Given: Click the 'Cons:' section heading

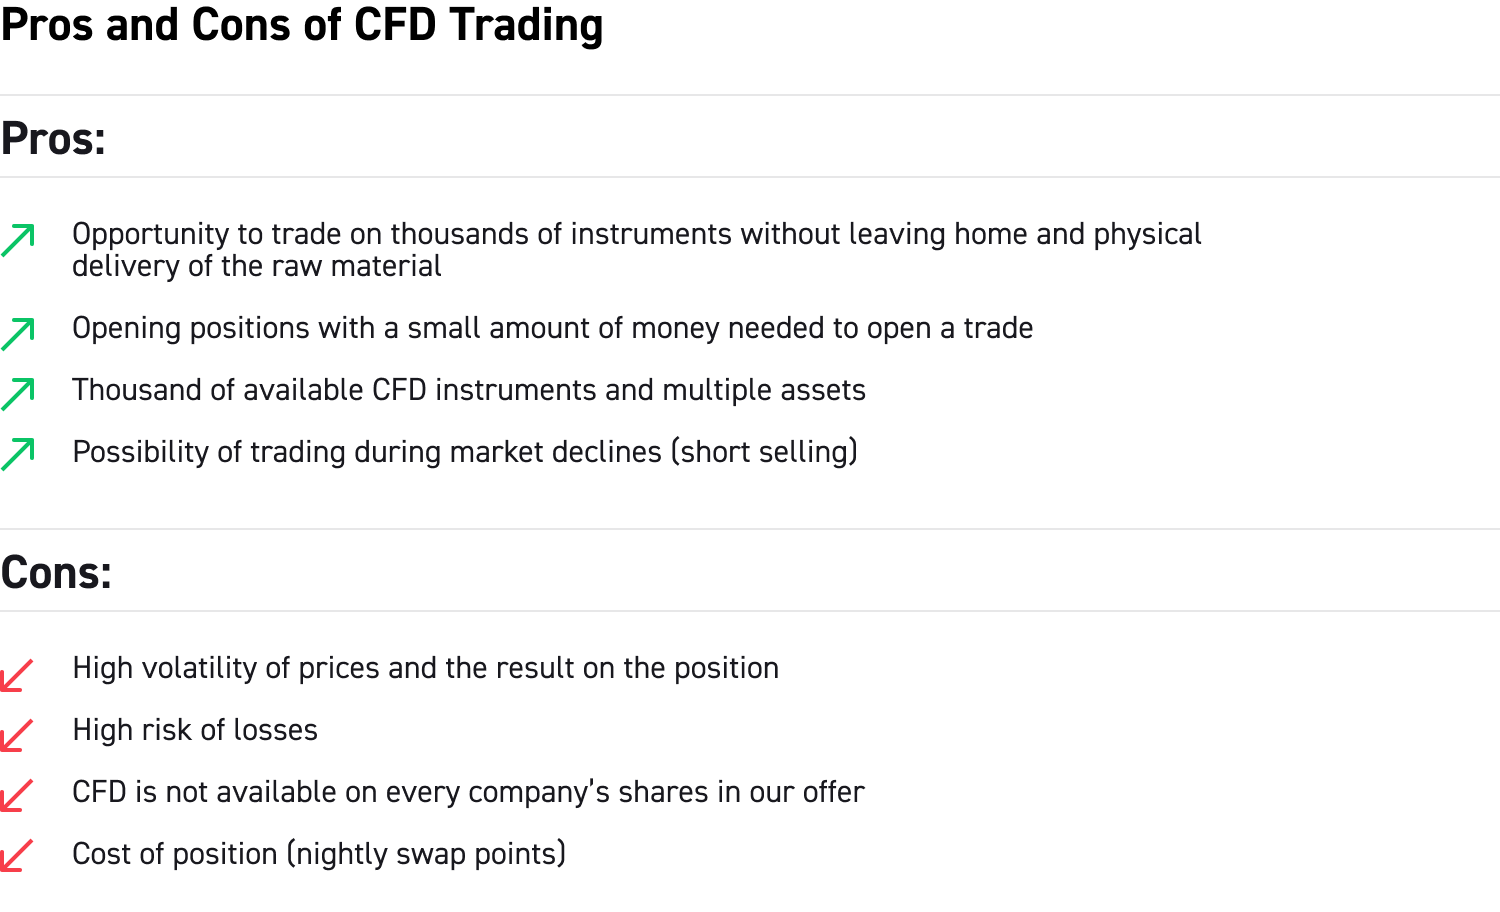Looking at the screenshot, I should pyautogui.click(x=56, y=572).
